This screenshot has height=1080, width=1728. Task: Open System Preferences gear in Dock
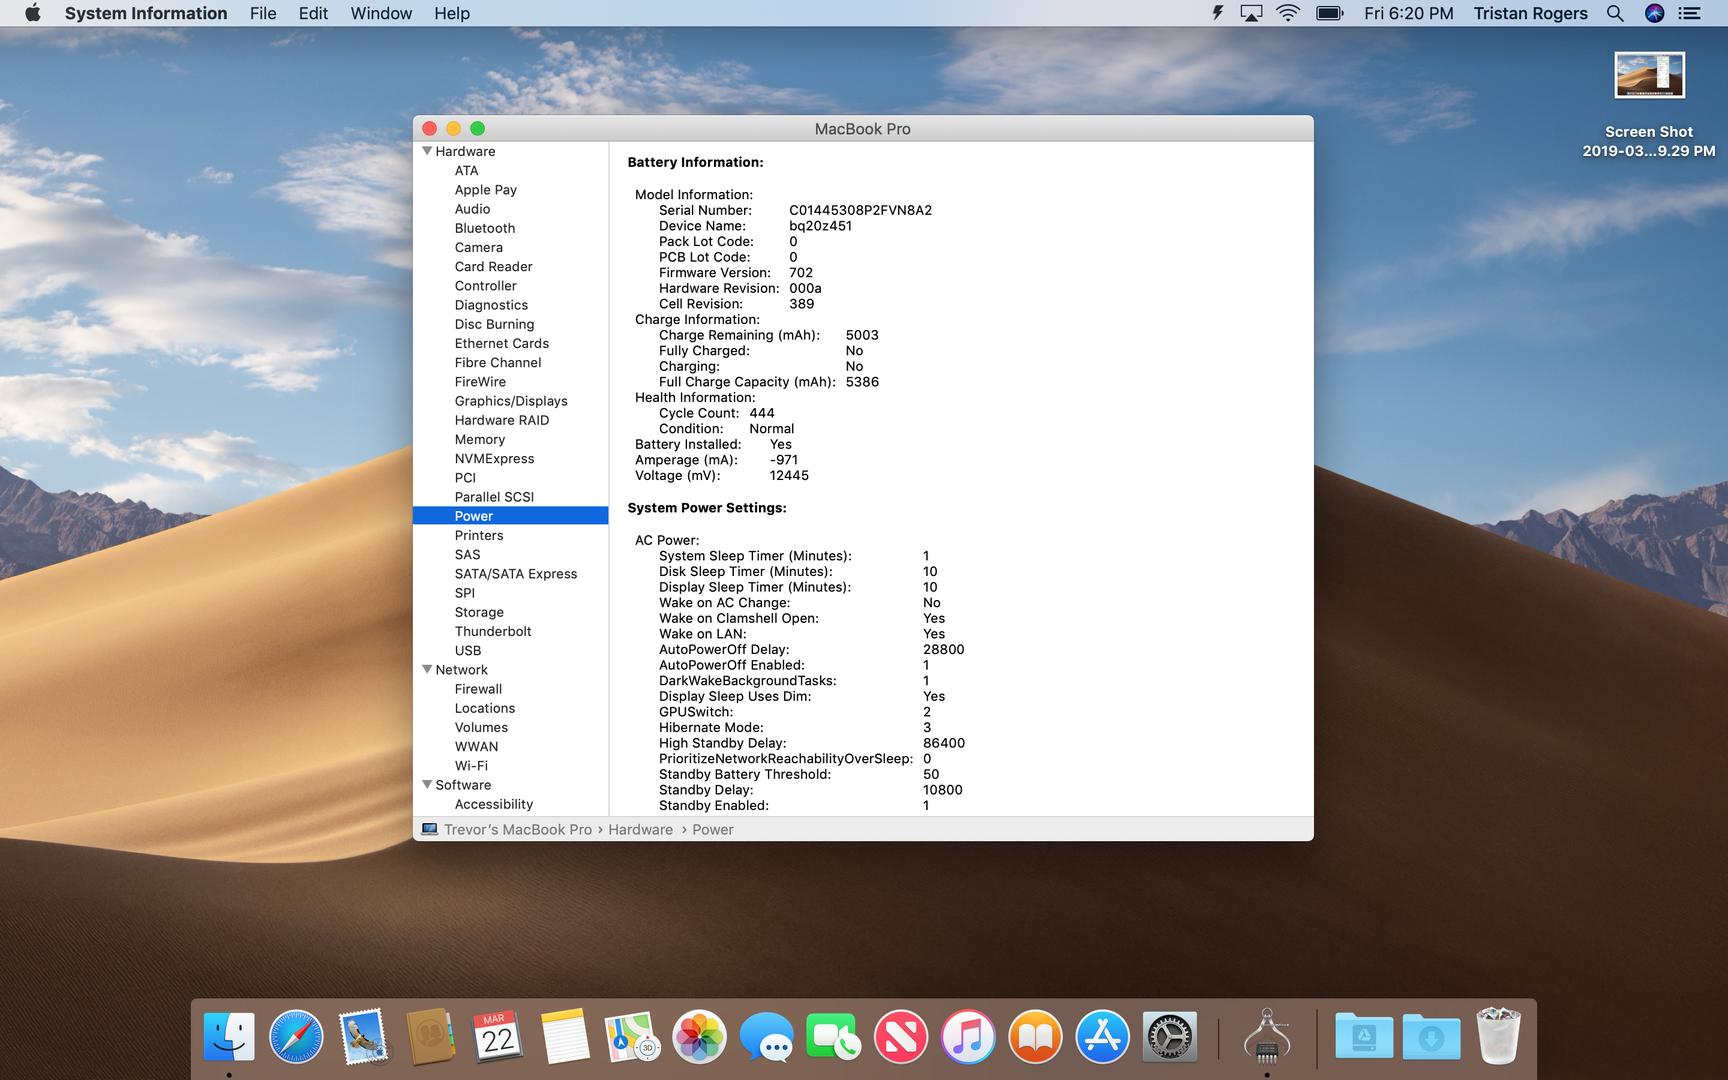tap(1169, 1037)
